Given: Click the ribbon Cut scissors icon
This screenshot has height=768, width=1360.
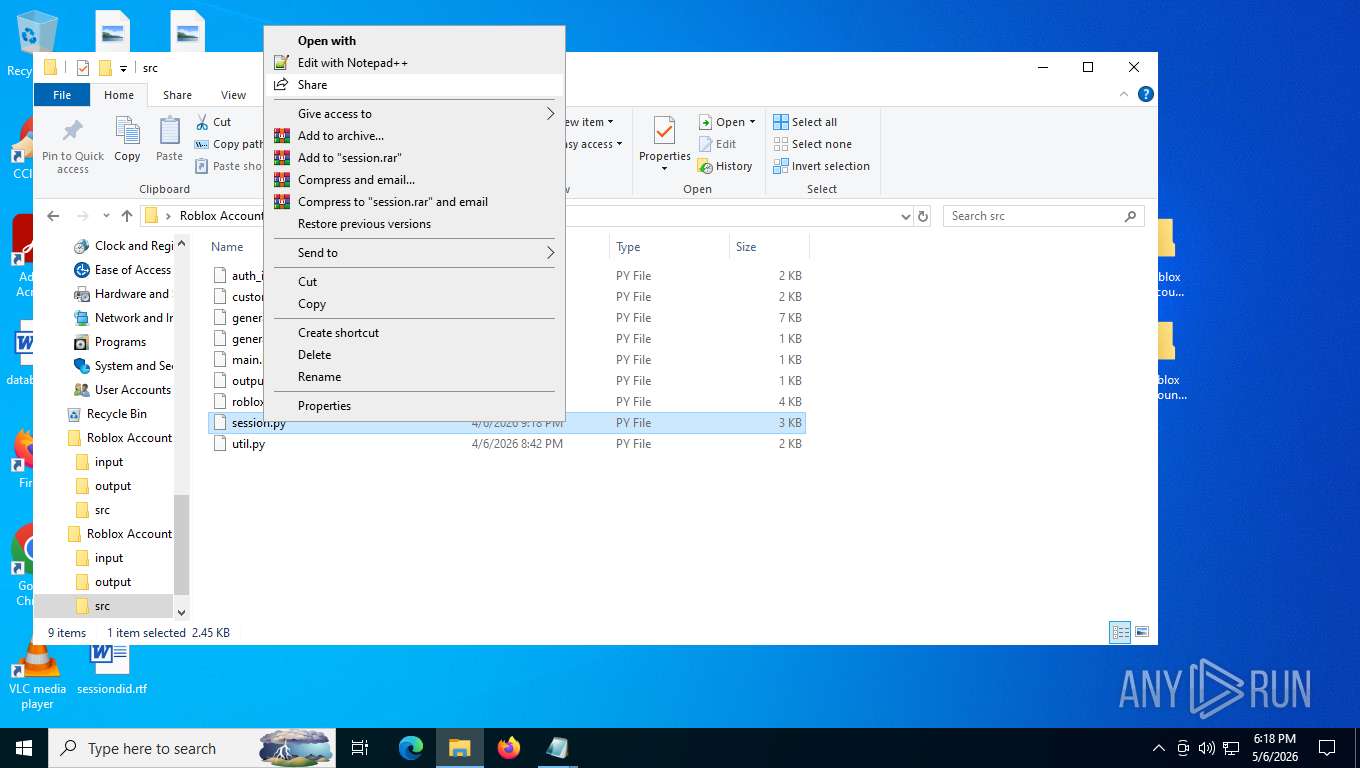Looking at the screenshot, I should pos(202,122).
